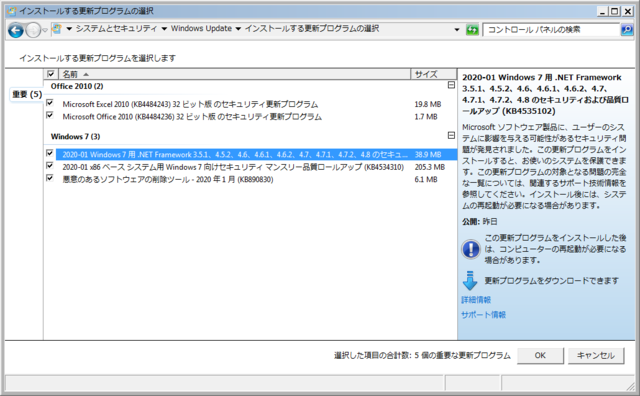Sort by サイズ column header
640x396 pixels.
point(434,74)
